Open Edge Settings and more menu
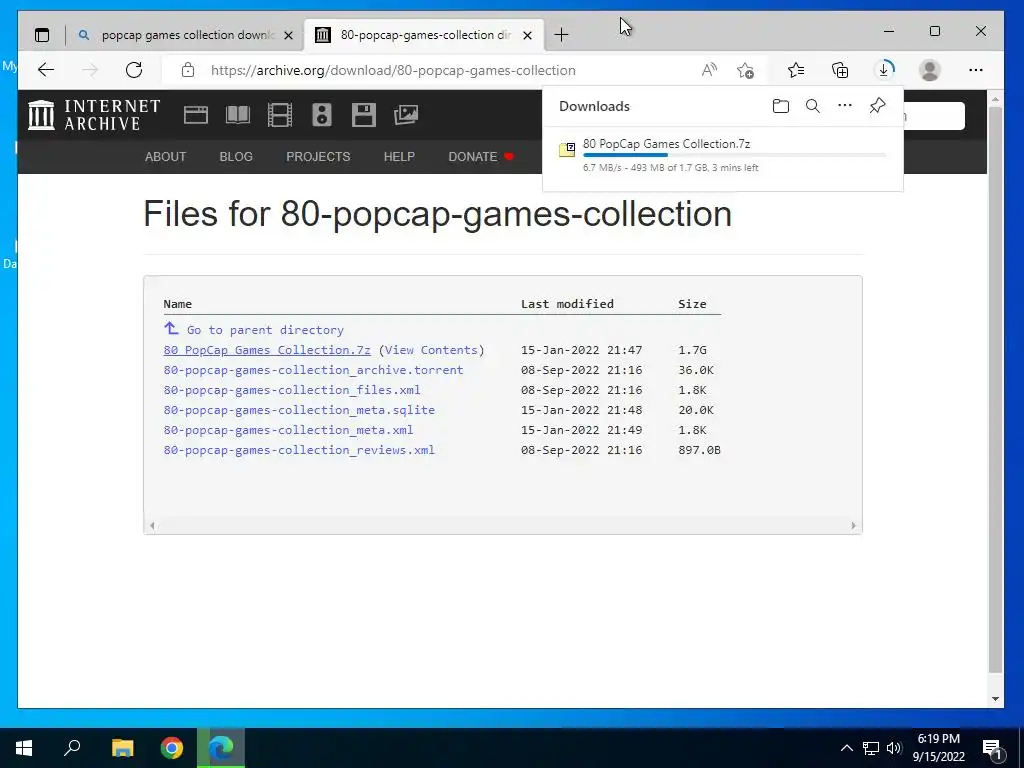 pyautogui.click(x=976, y=70)
